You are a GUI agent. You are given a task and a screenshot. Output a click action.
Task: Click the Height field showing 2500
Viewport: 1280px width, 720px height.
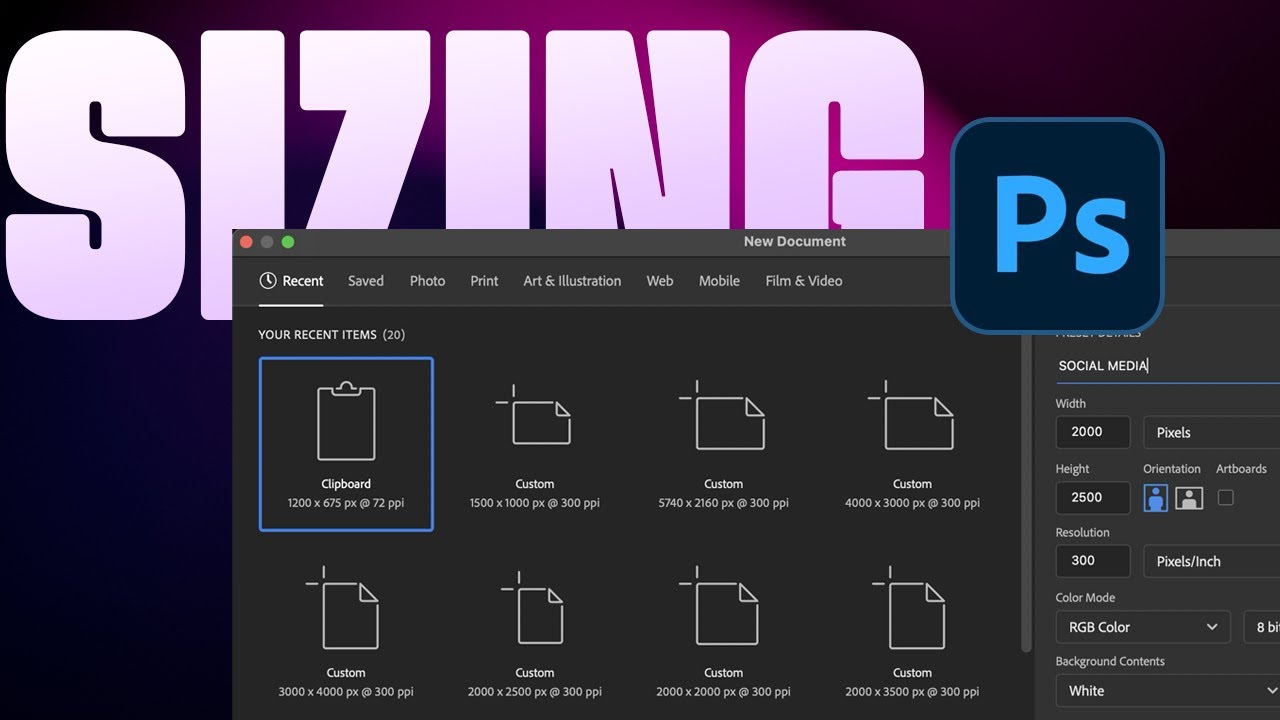click(1093, 497)
